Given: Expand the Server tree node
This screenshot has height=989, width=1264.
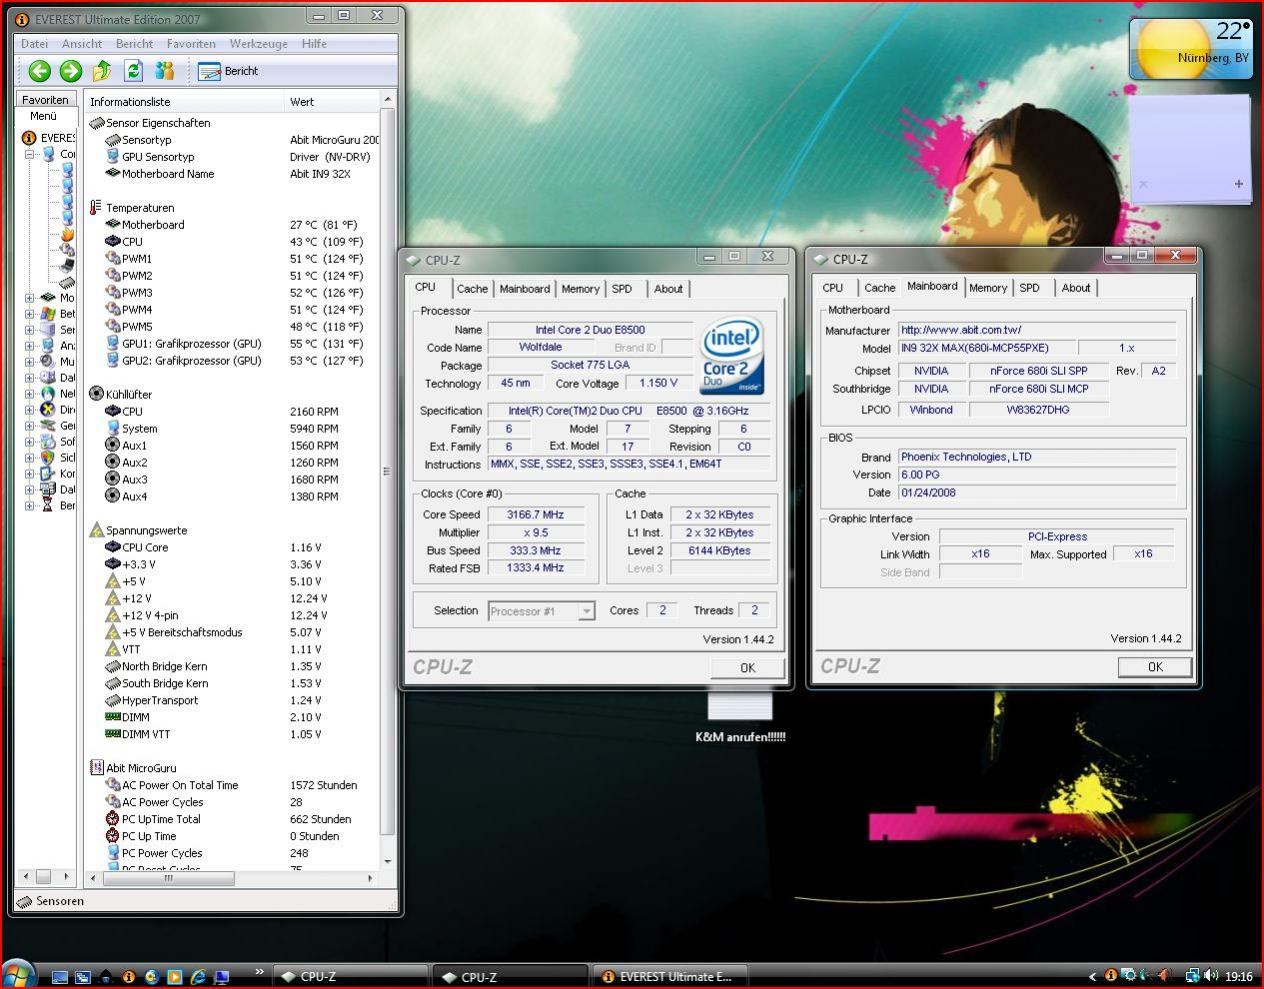Looking at the screenshot, I should point(30,330).
